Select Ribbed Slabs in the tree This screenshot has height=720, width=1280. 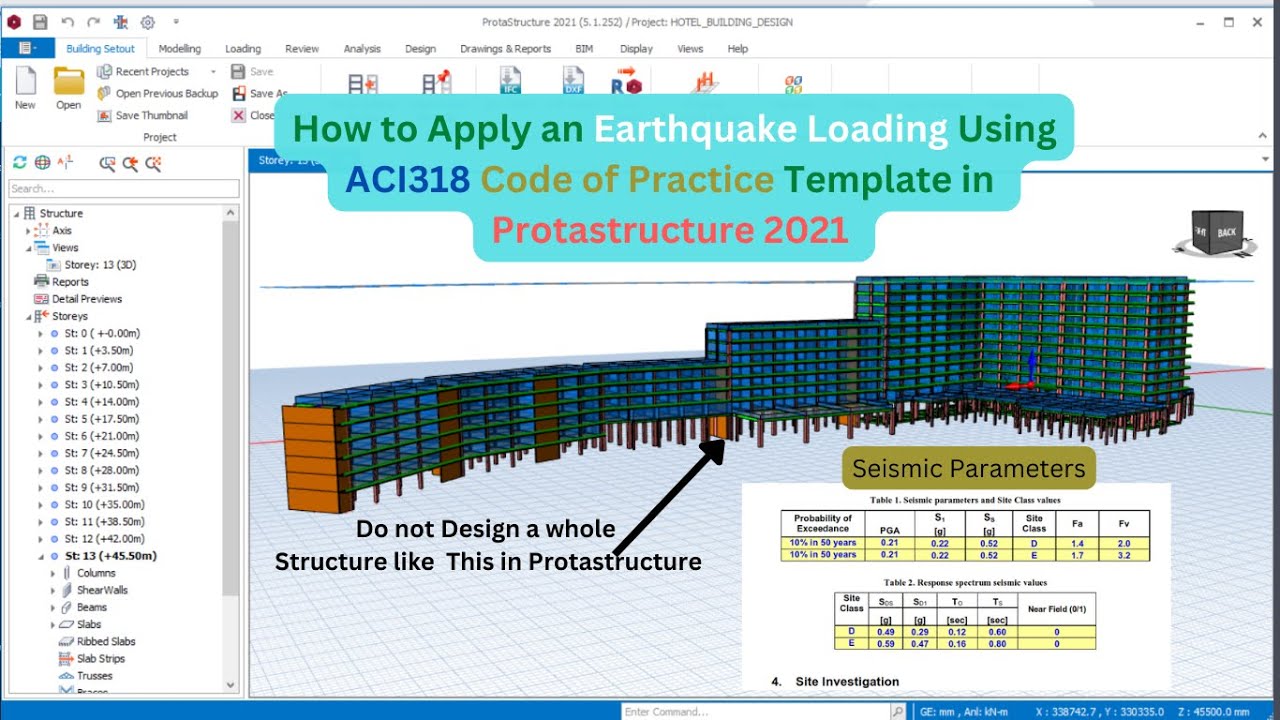tap(98, 642)
